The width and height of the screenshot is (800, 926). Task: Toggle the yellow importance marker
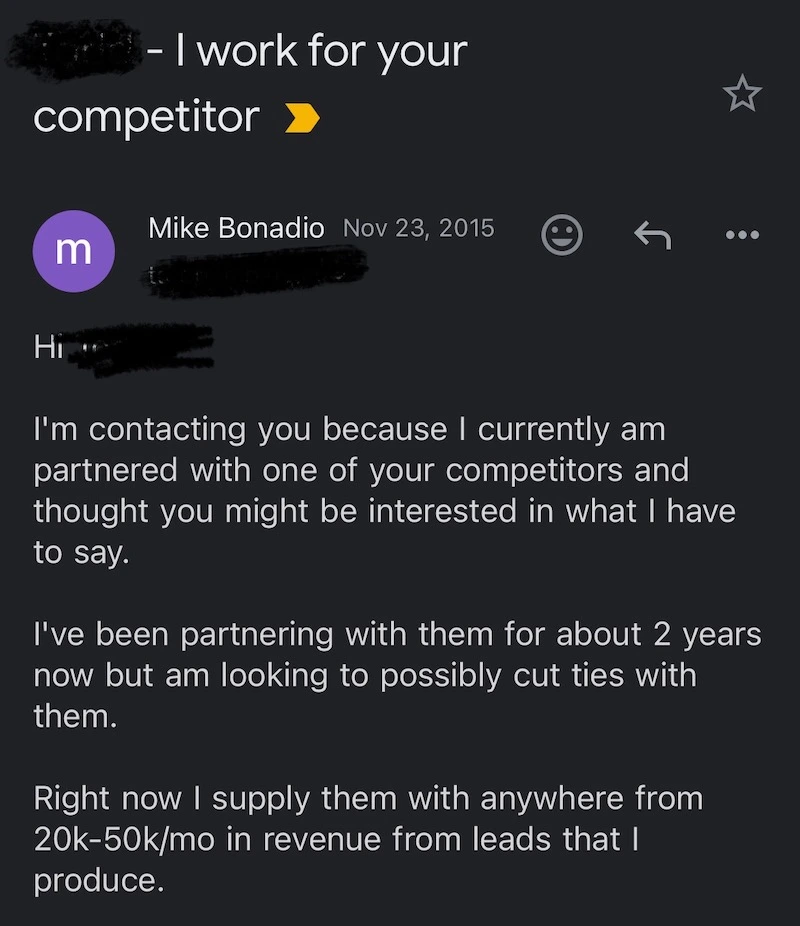coord(302,119)
